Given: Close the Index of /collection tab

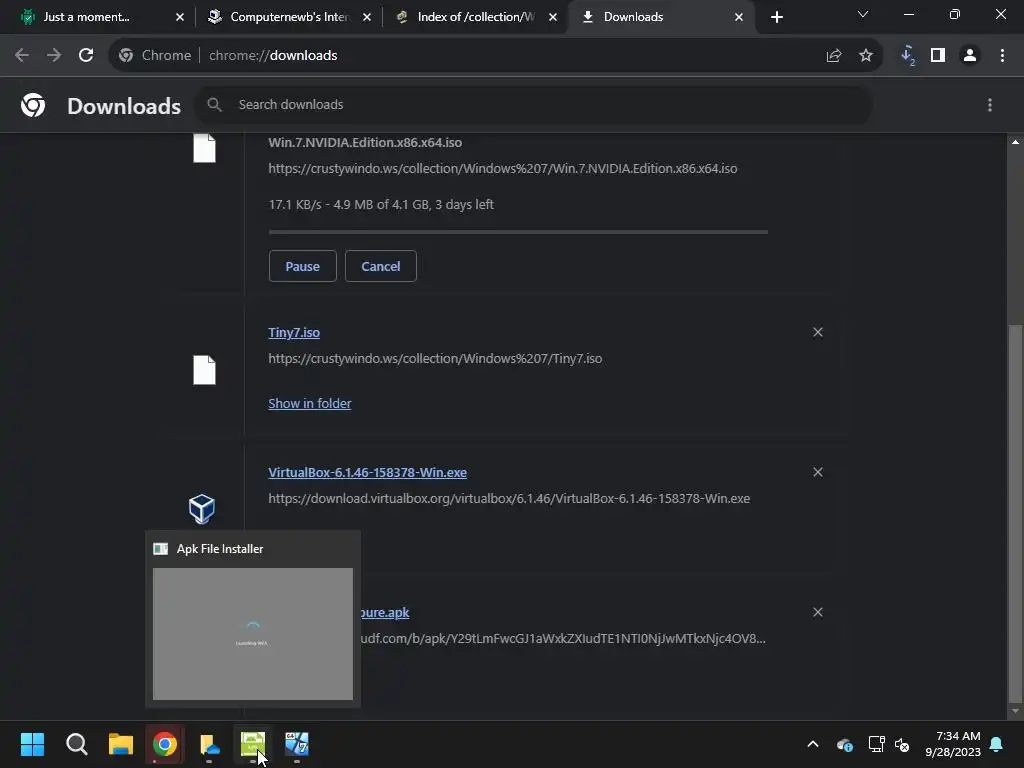Looking at the screenshot, I should click(x=552, y=17).
